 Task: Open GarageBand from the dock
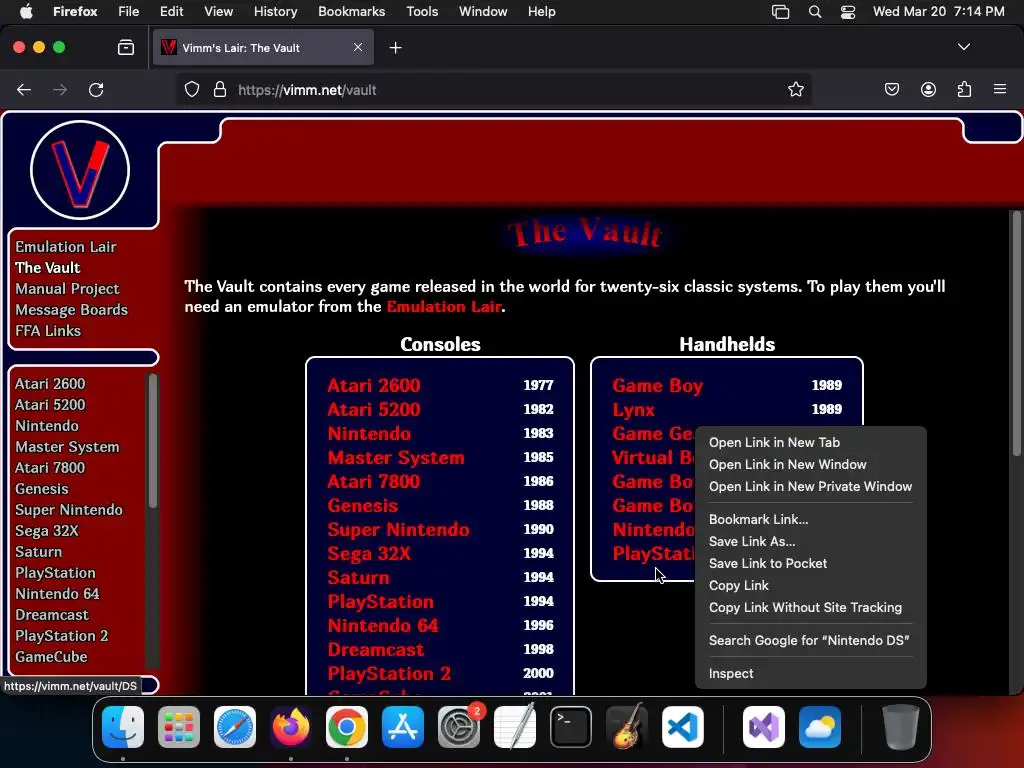(627, 727)
